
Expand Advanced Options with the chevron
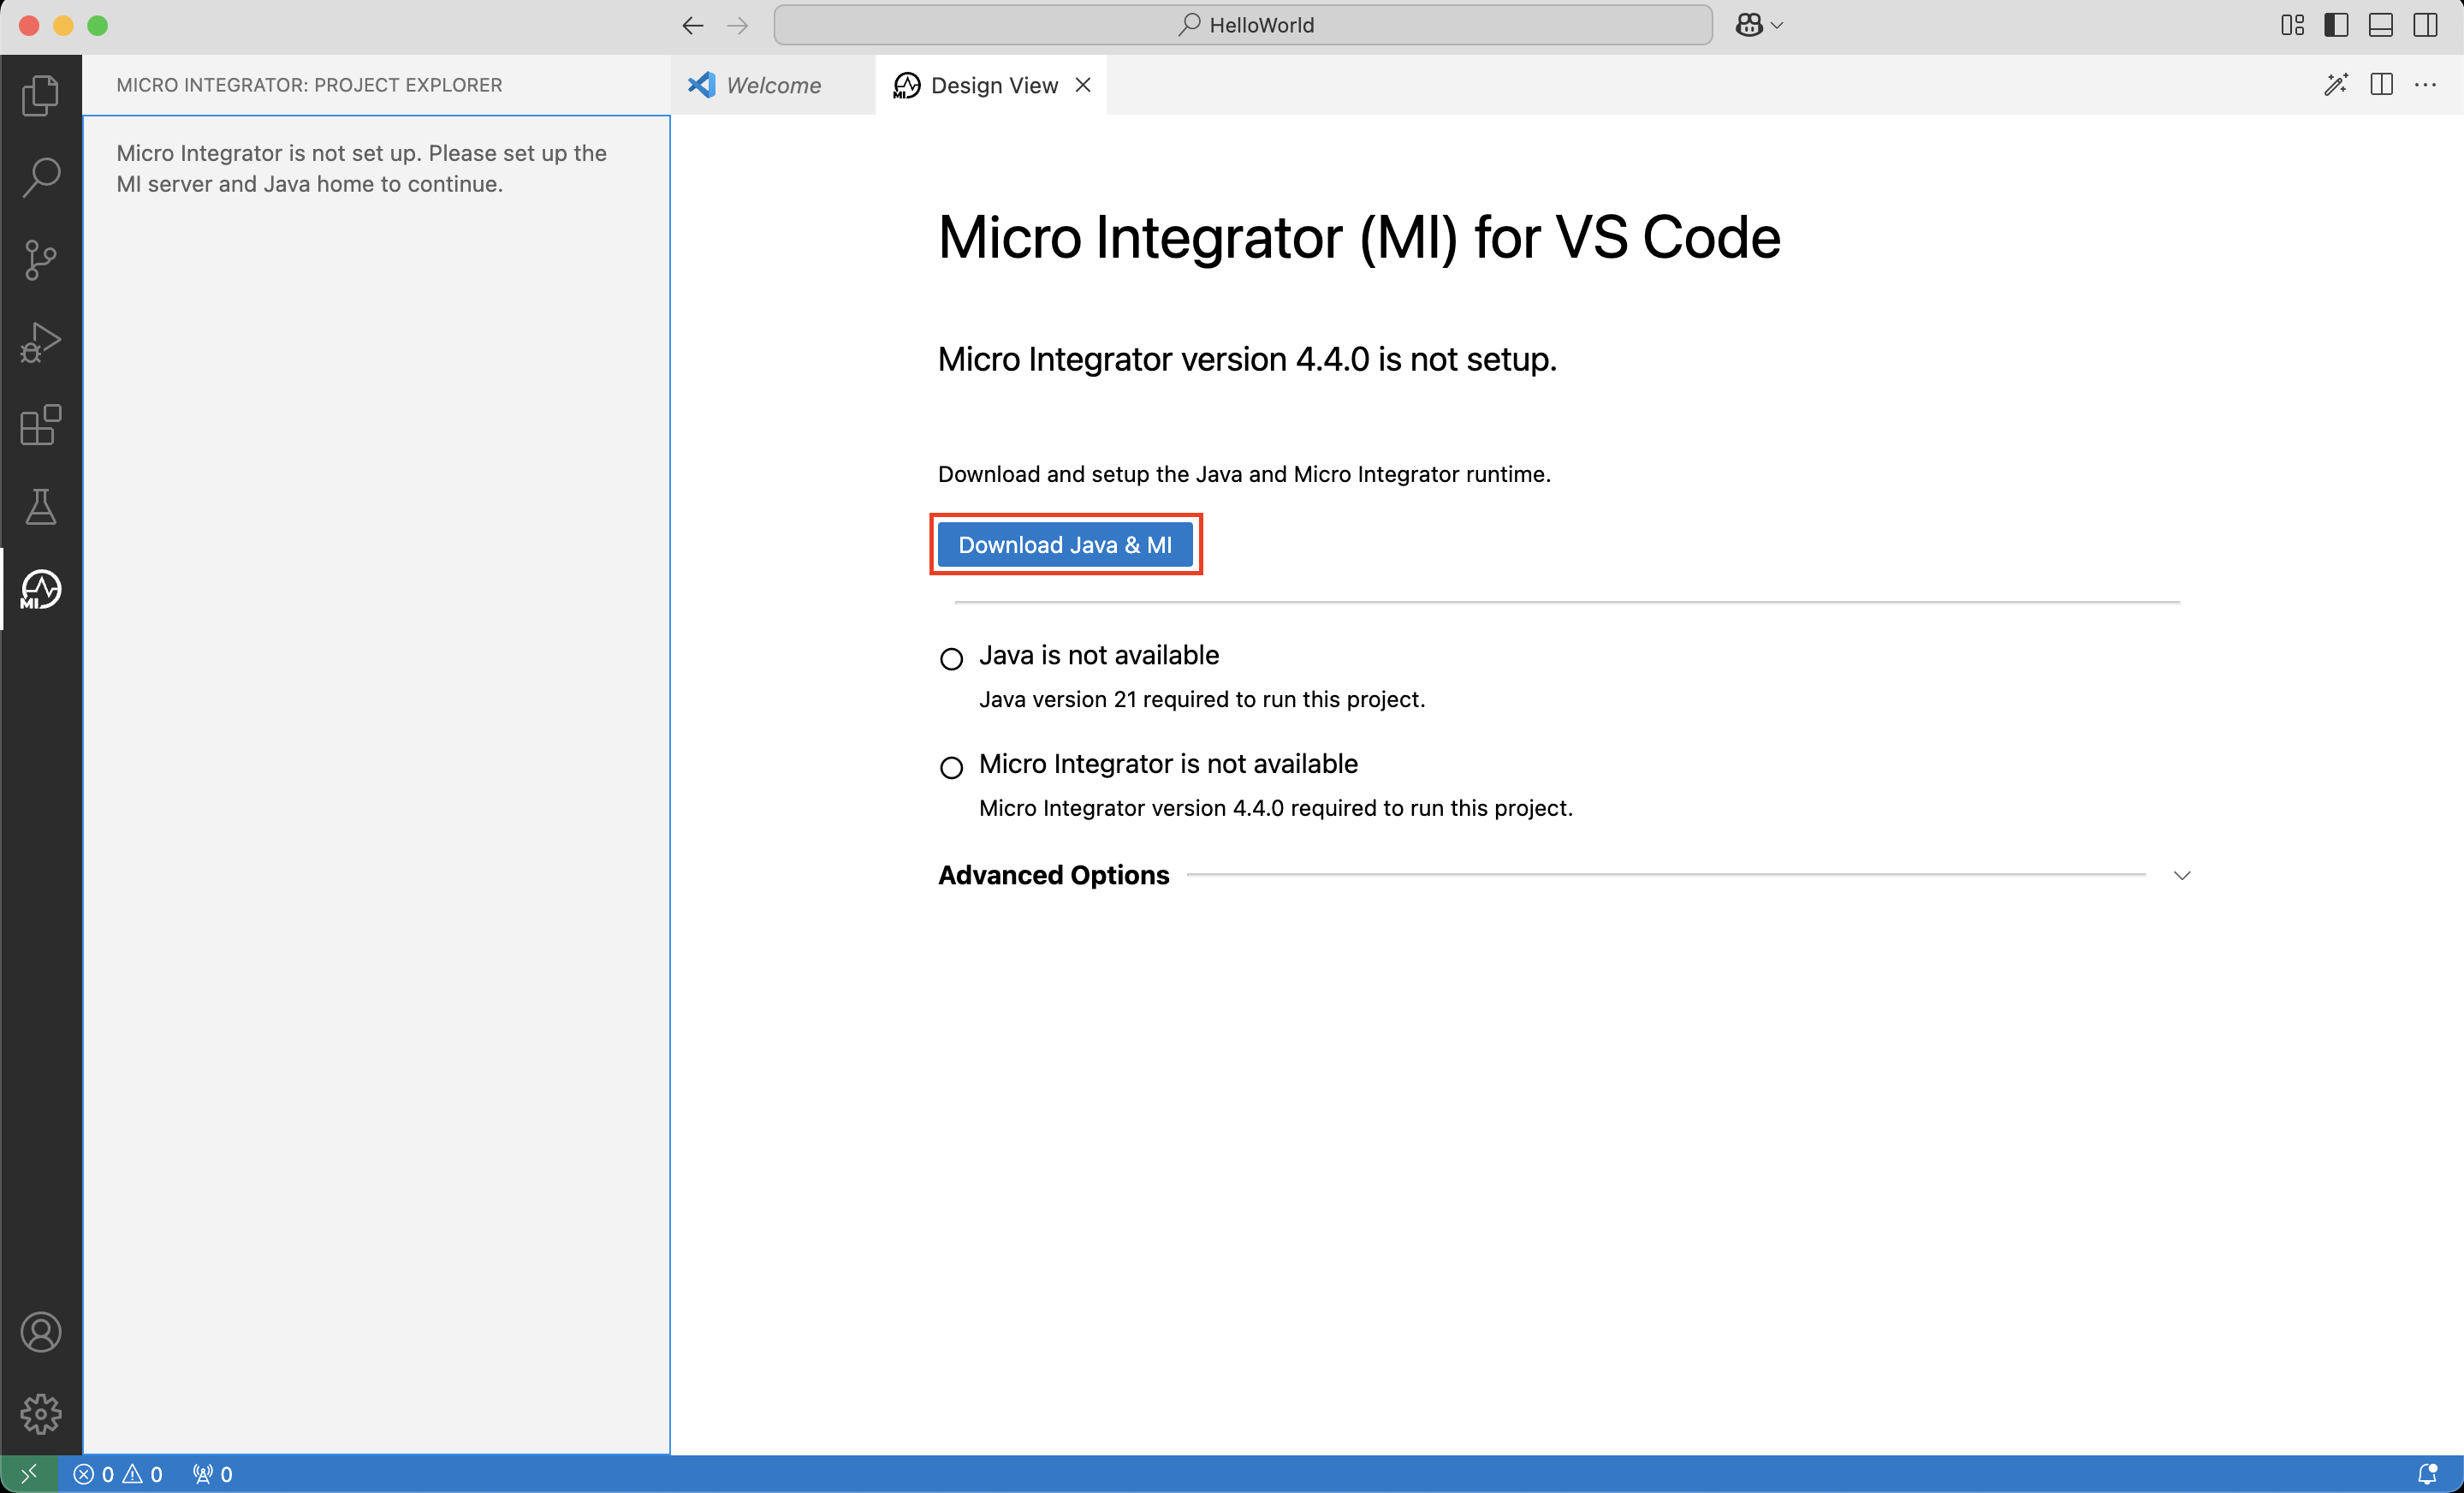coord(2181,875)
